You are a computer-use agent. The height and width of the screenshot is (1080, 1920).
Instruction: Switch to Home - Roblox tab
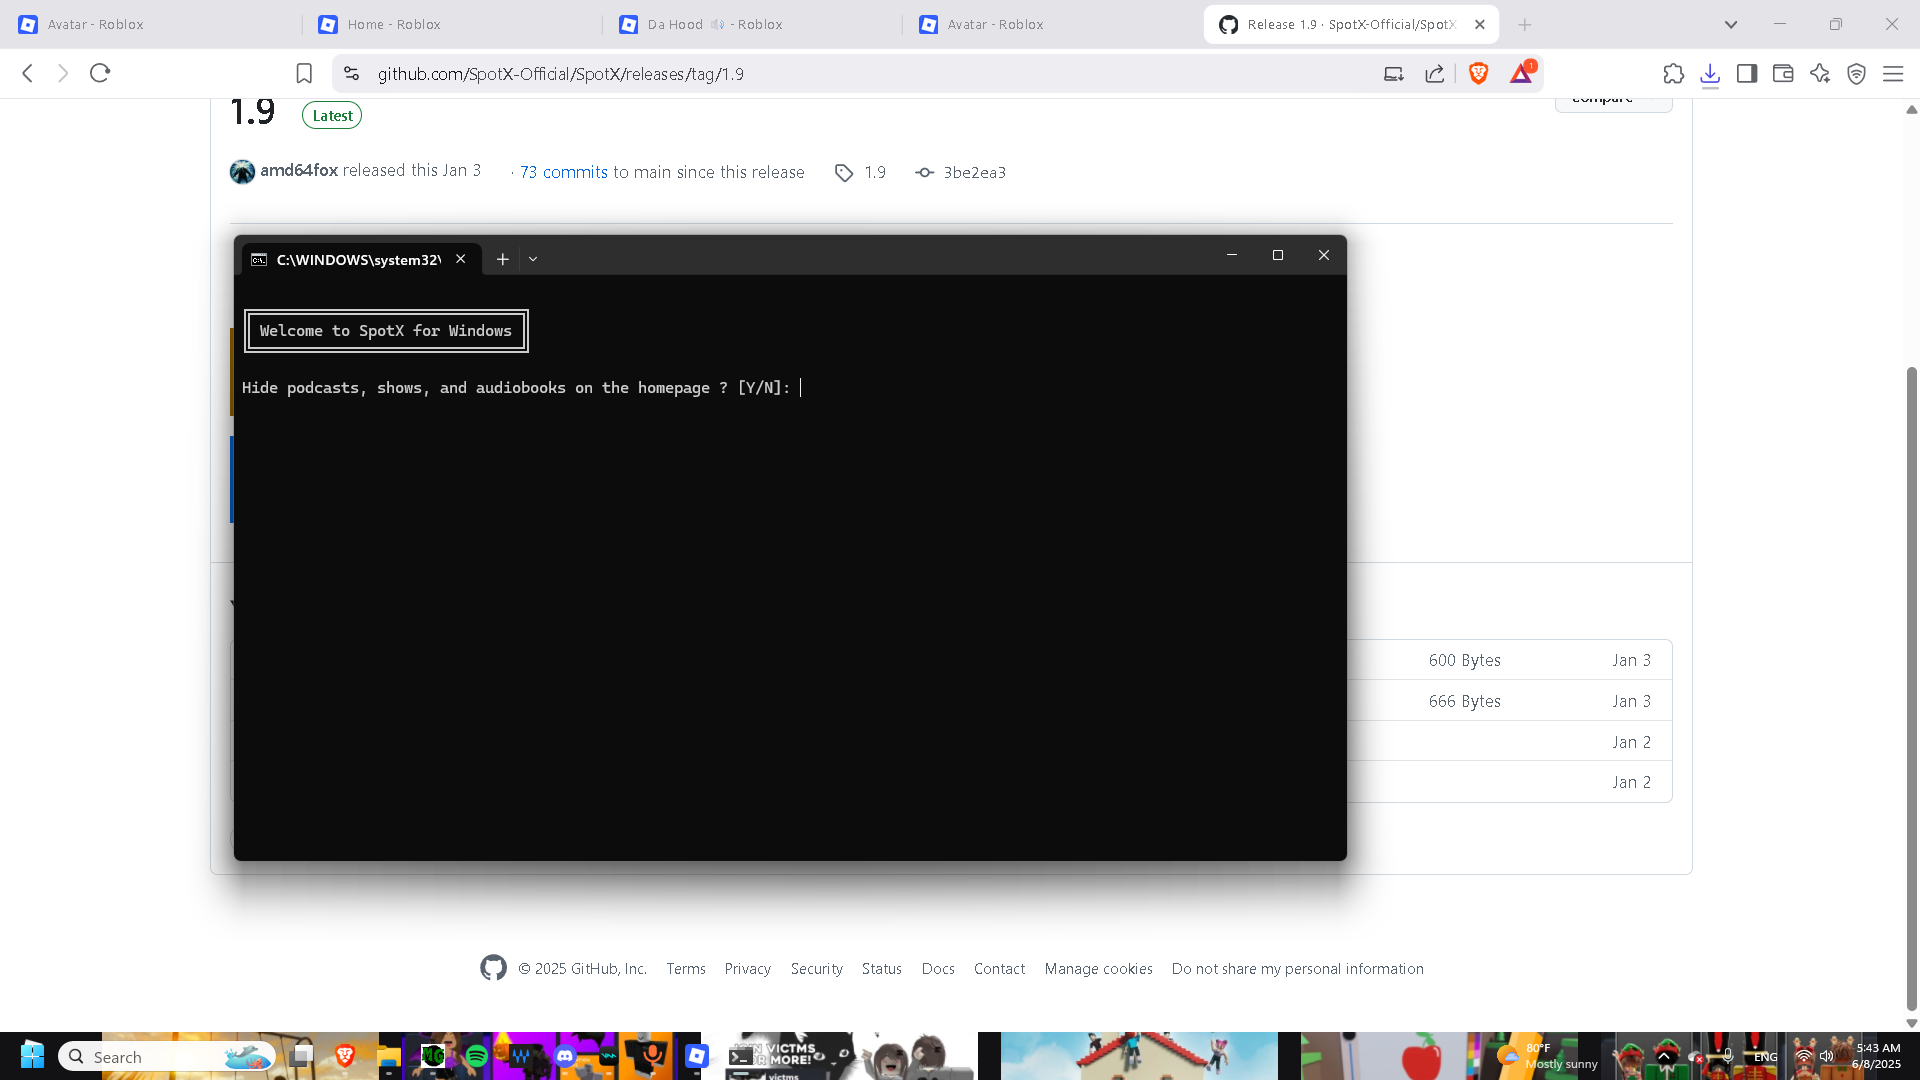click(450, 24)
